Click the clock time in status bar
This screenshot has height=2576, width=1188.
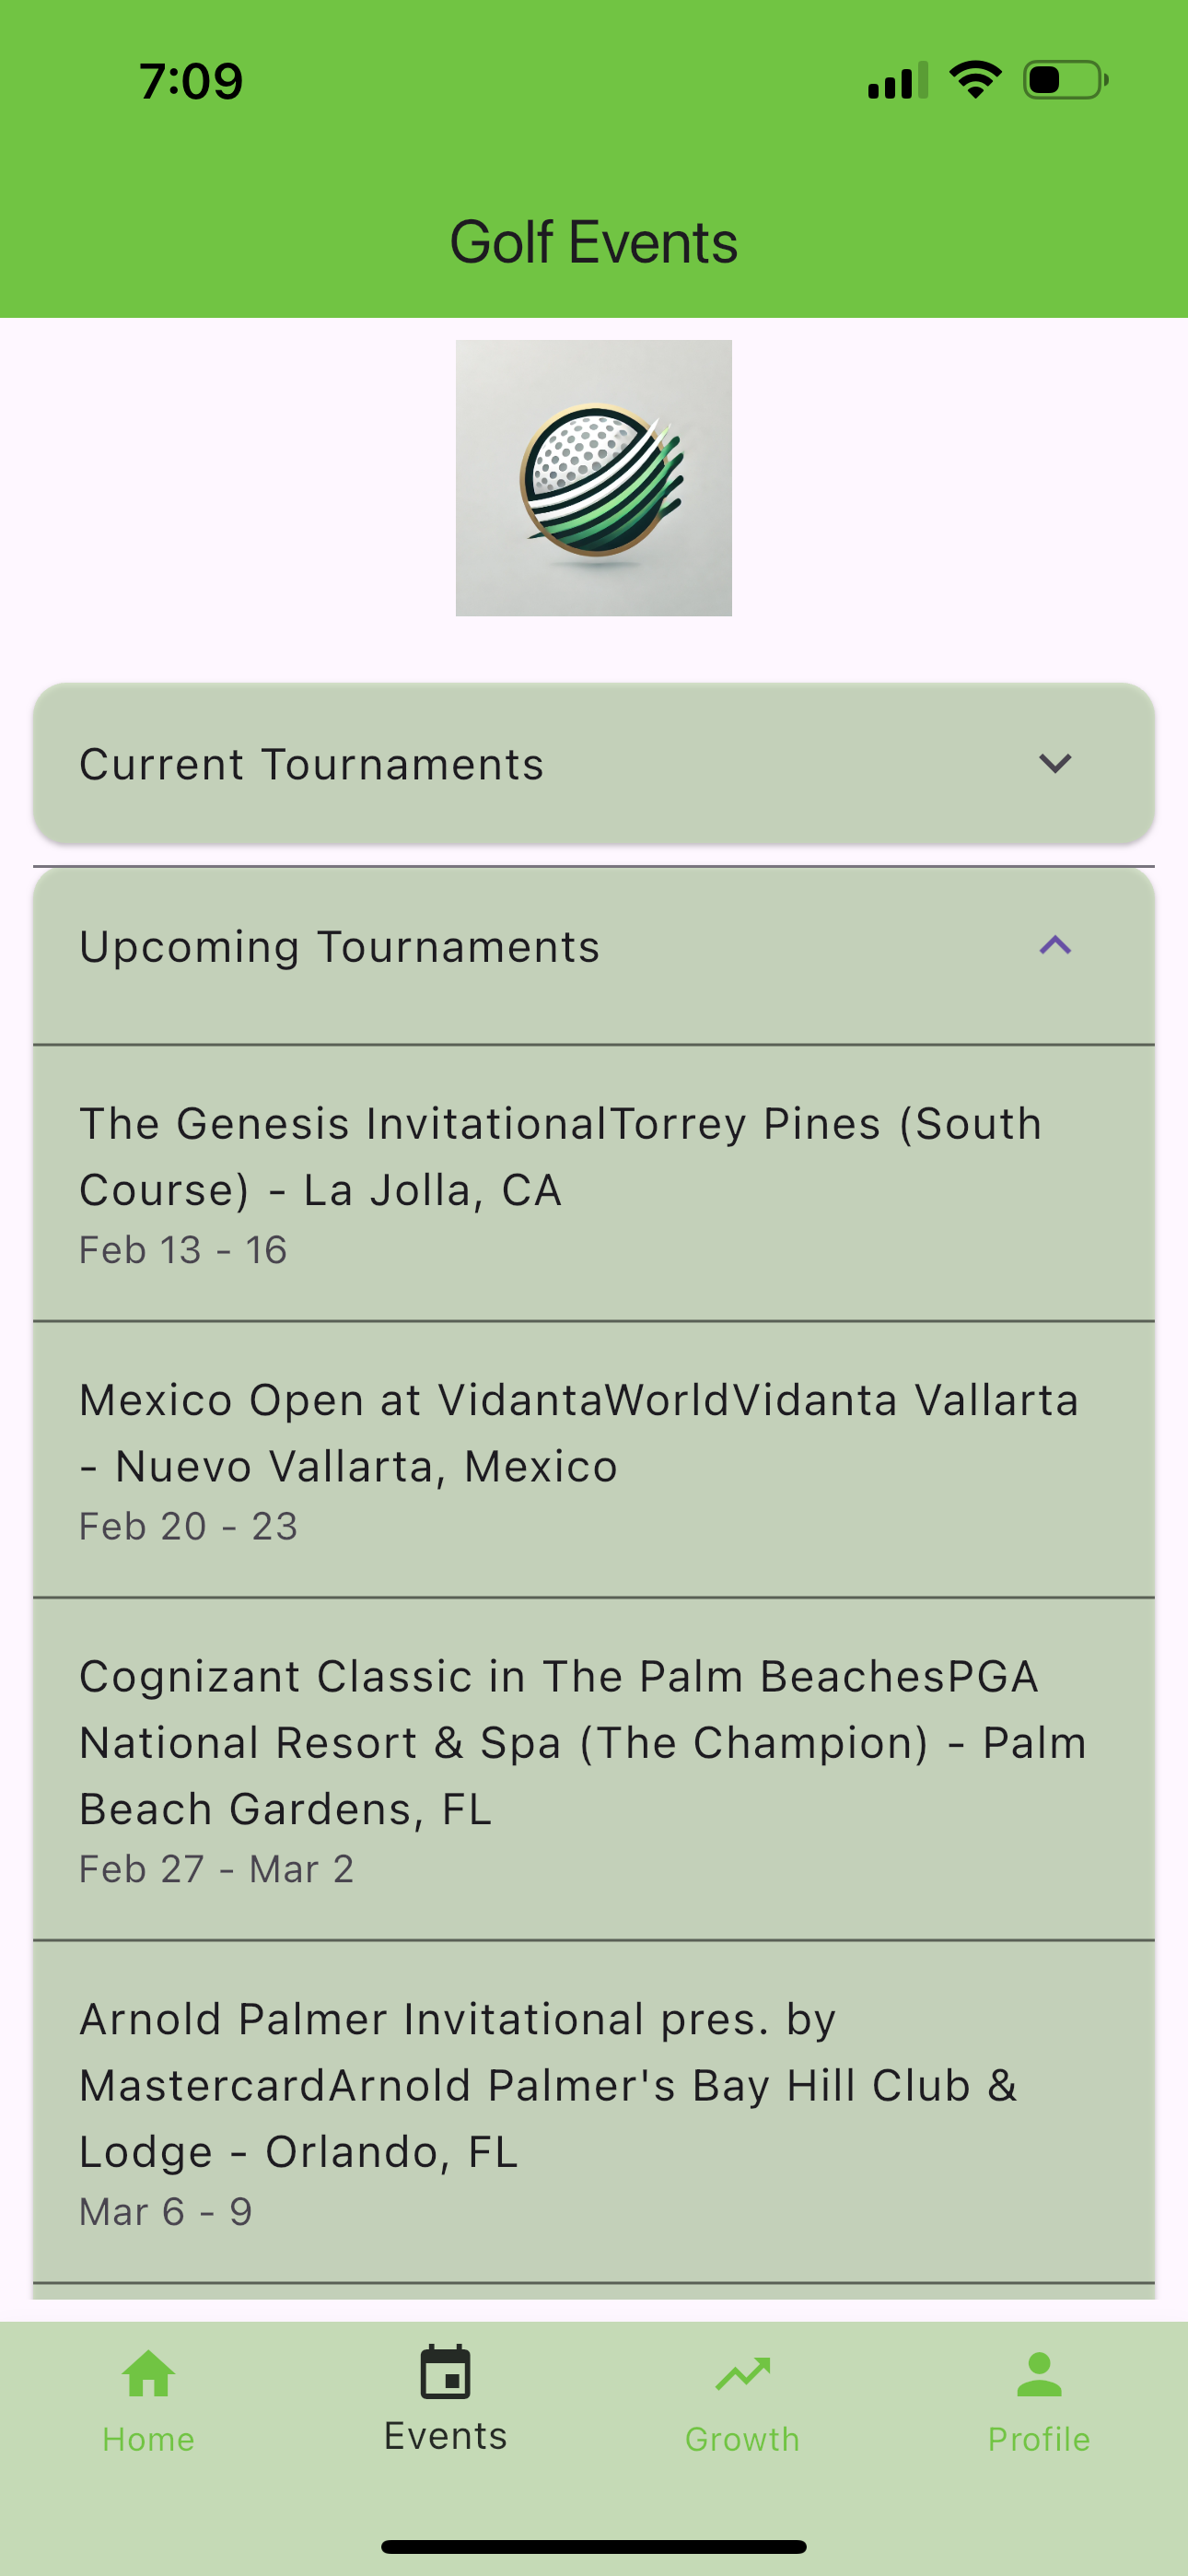191,81
